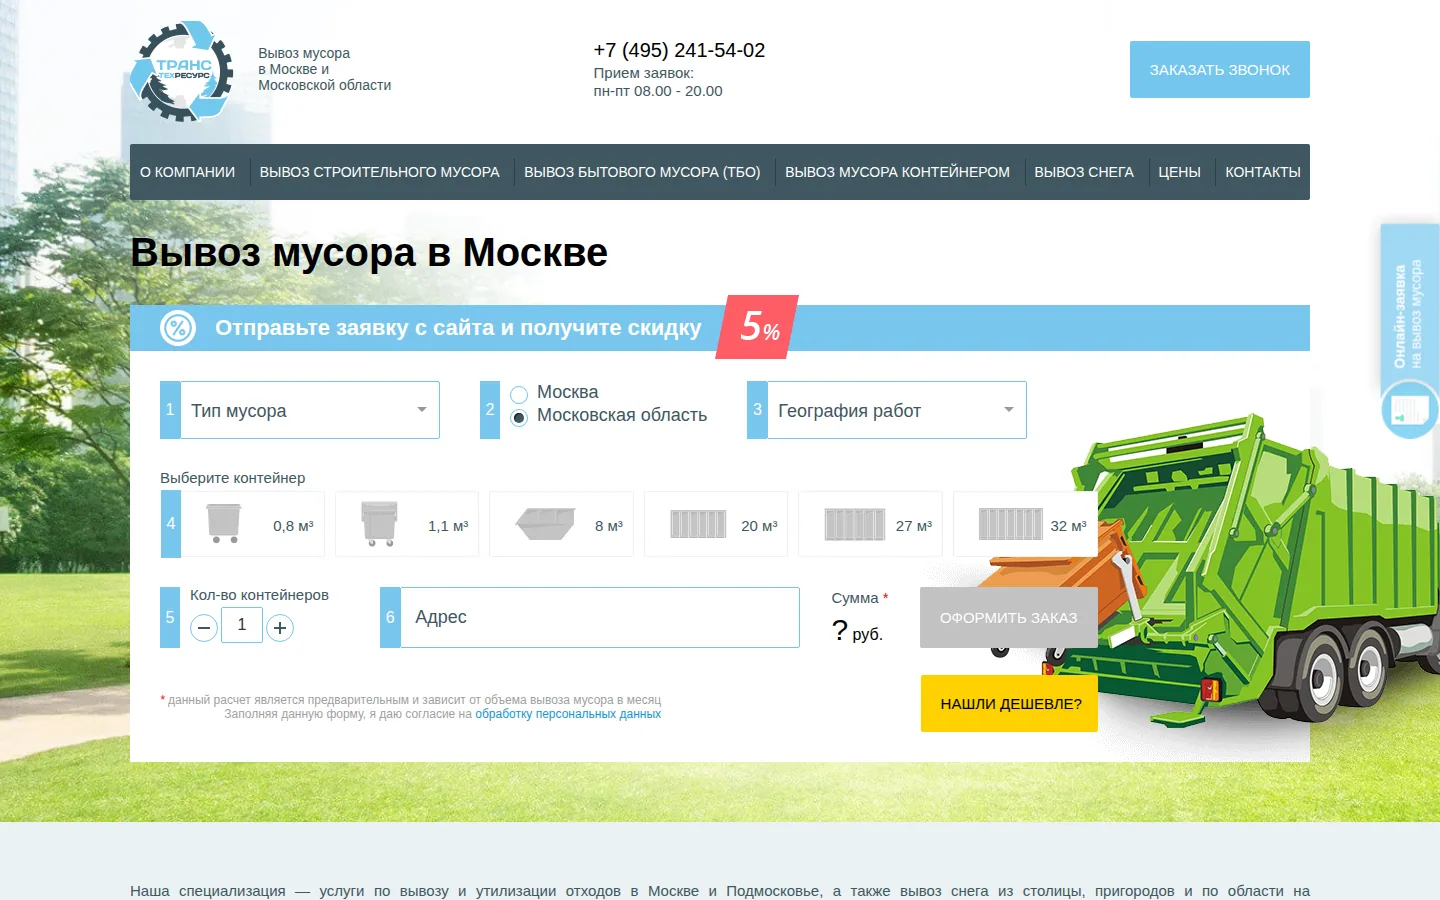1440x900 pixels.
Task: Click the TransTechResurs company logo
Action: (182, 72)
